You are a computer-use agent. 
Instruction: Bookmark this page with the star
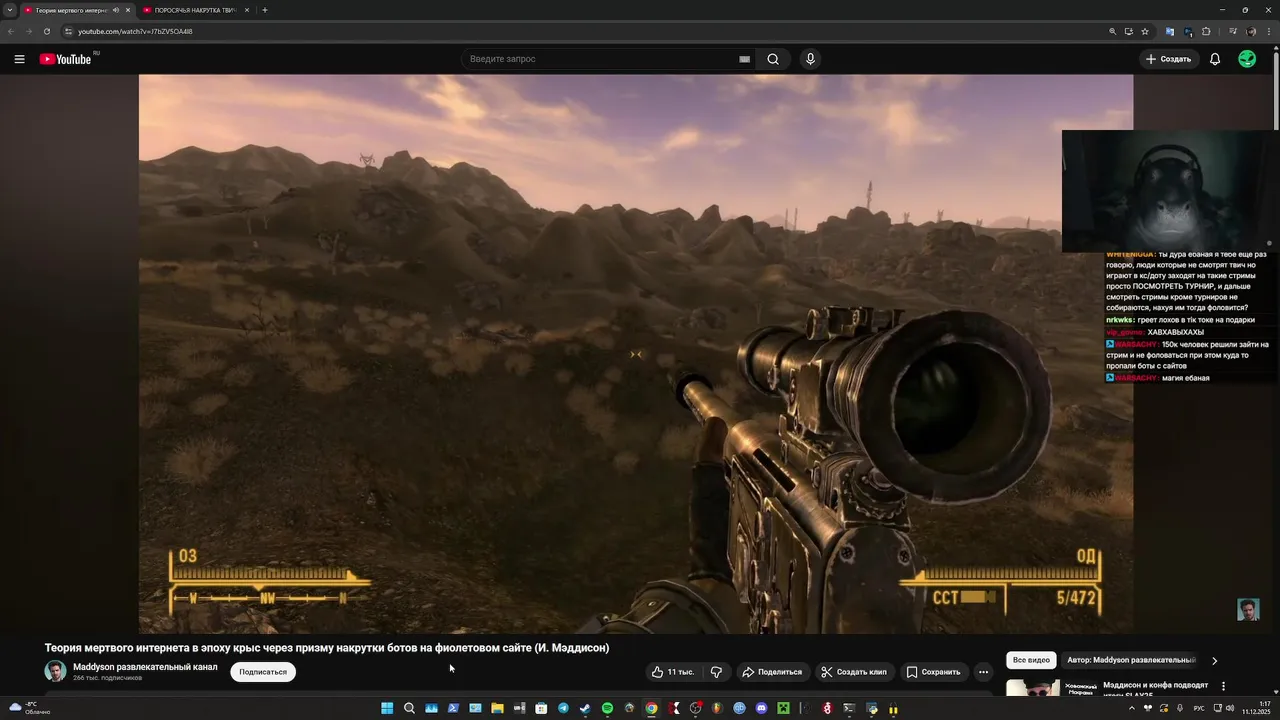click(1145, 31)
